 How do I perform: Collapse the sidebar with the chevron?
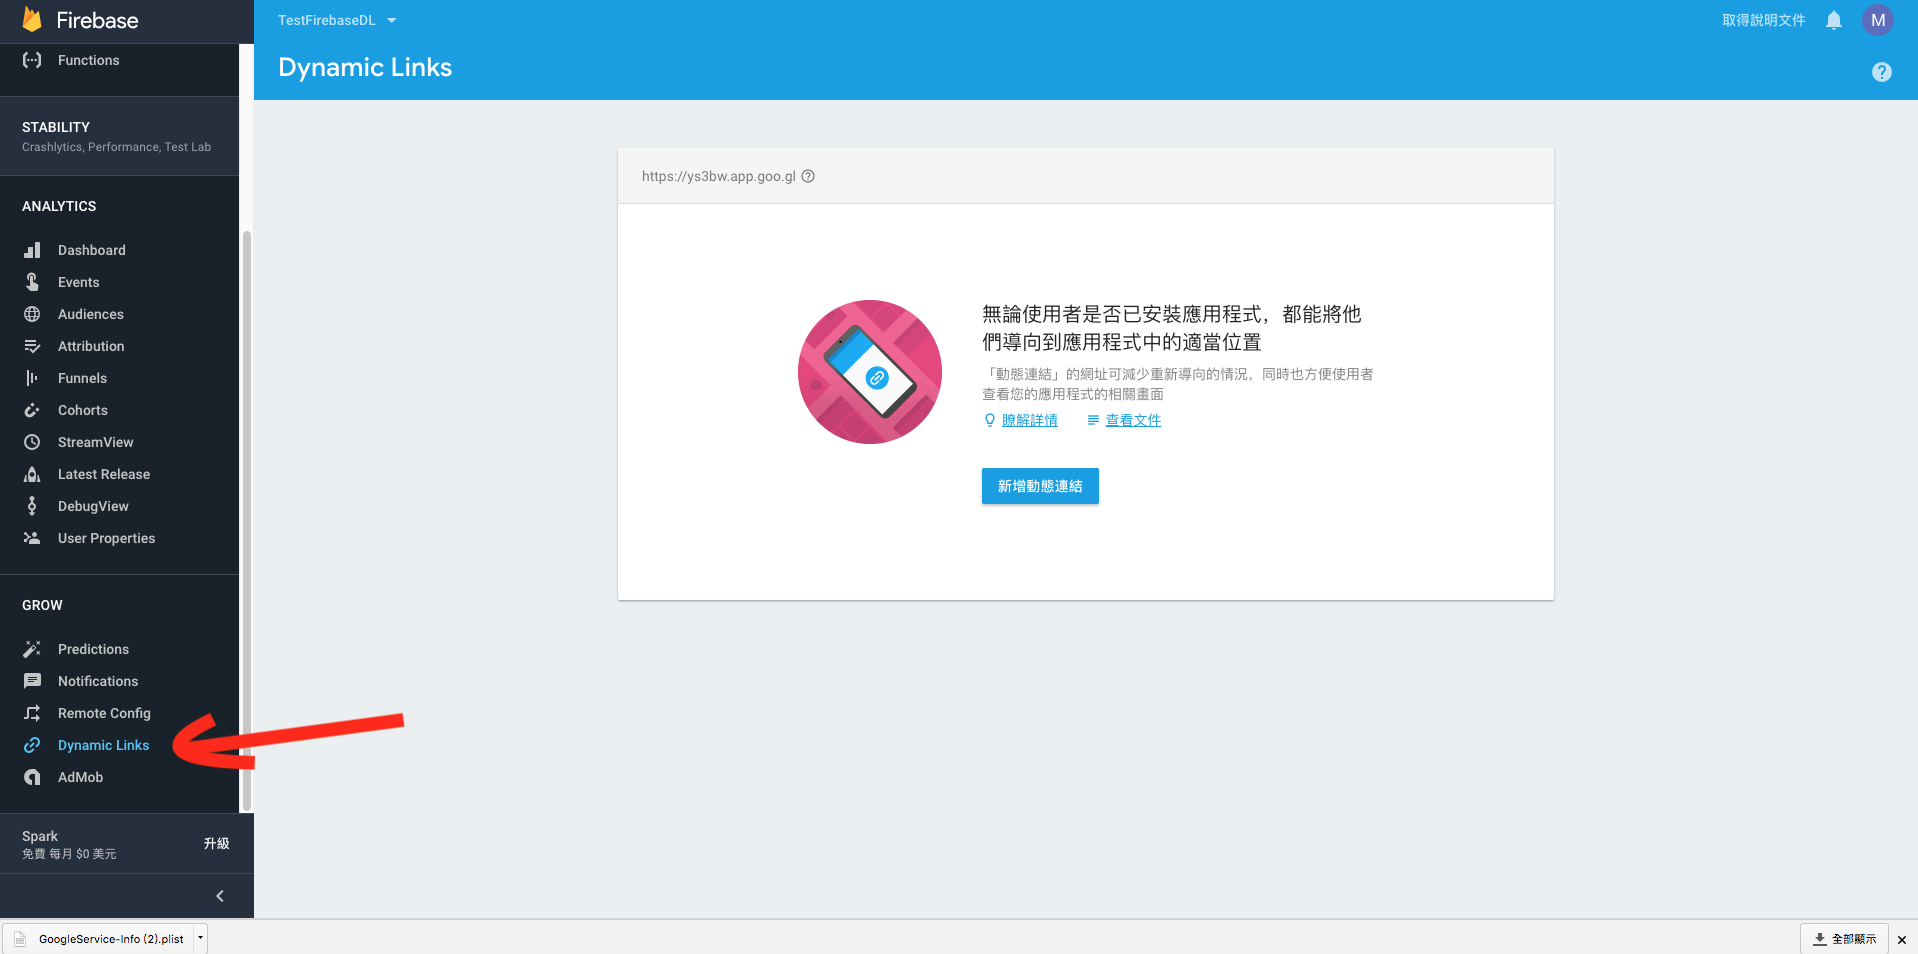click(x=220, y=896)
